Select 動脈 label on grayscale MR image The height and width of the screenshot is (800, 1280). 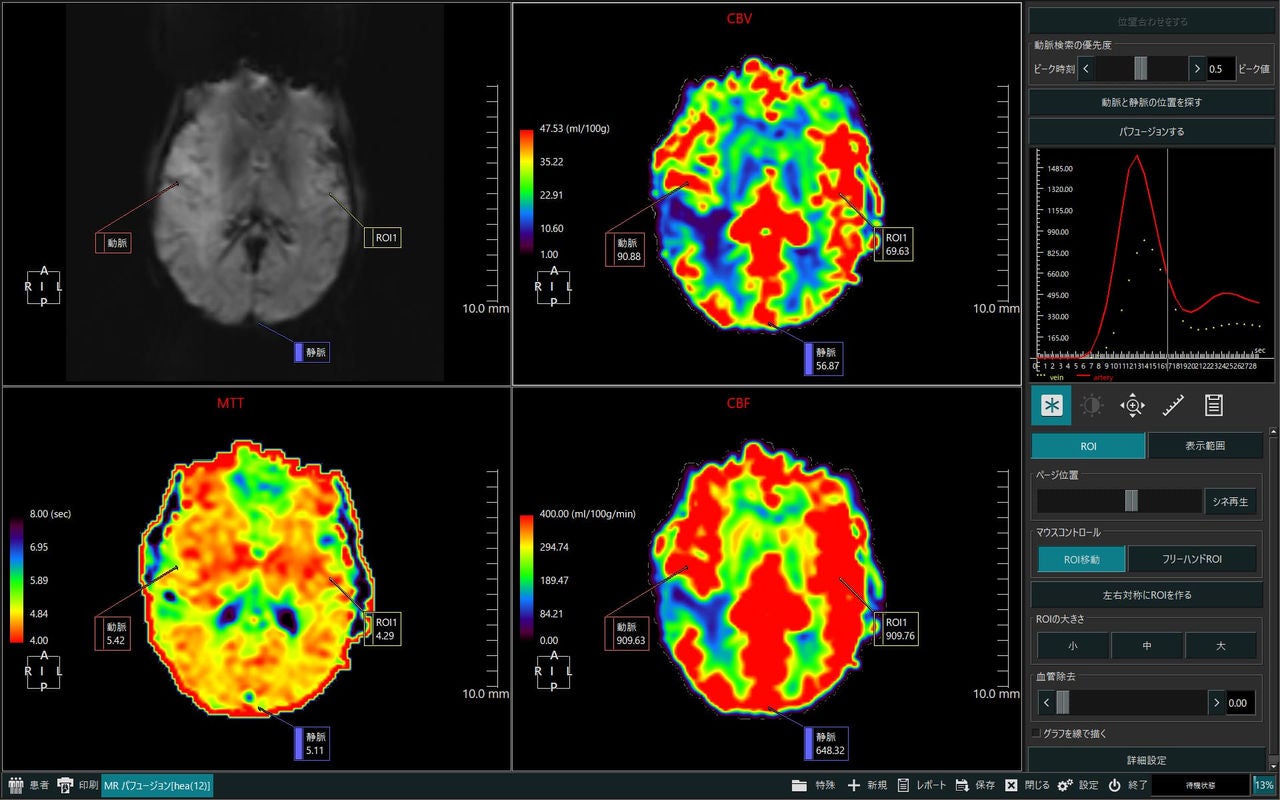pos(113,242)
